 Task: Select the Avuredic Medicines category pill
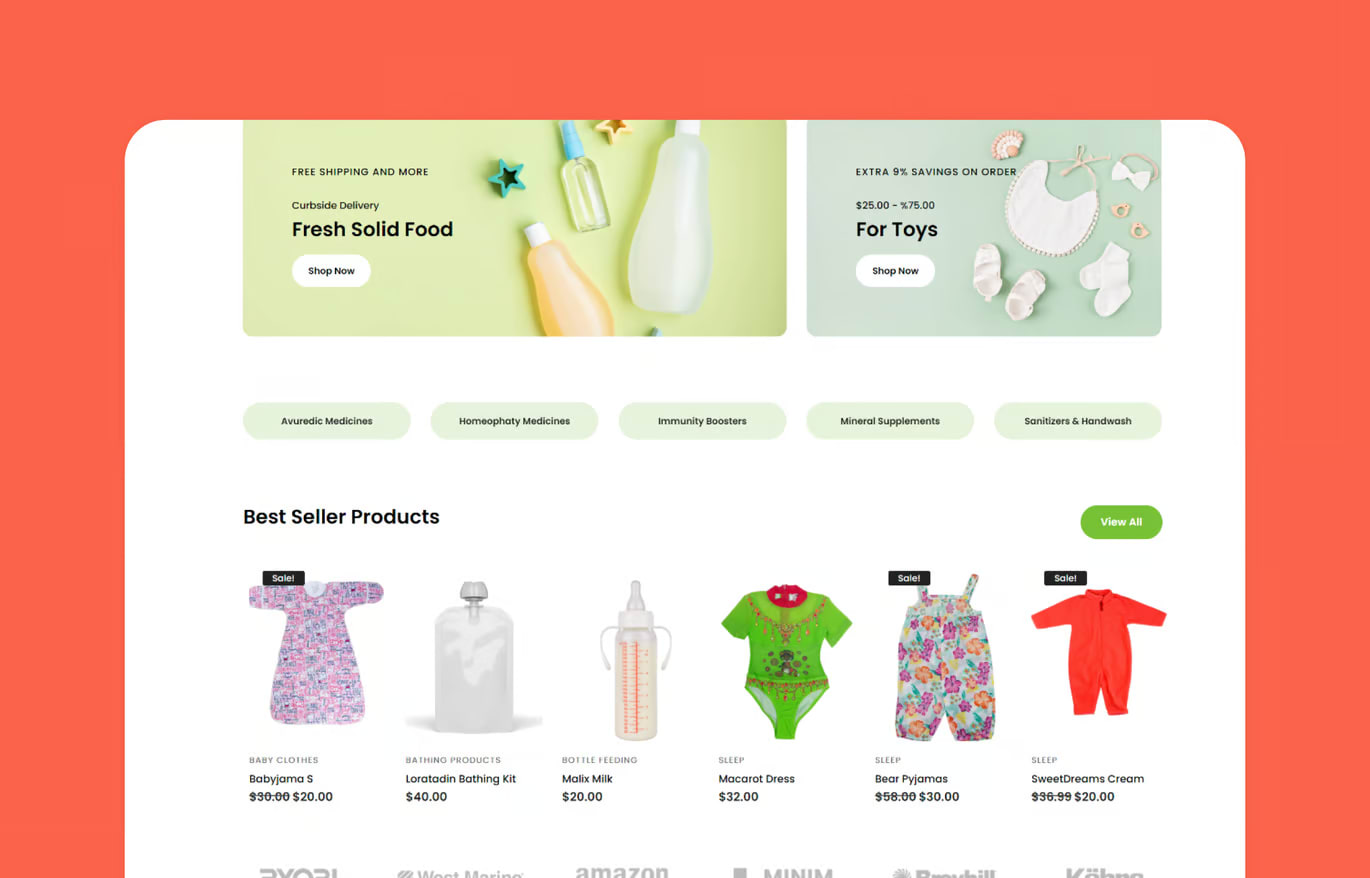coord(327,421)
